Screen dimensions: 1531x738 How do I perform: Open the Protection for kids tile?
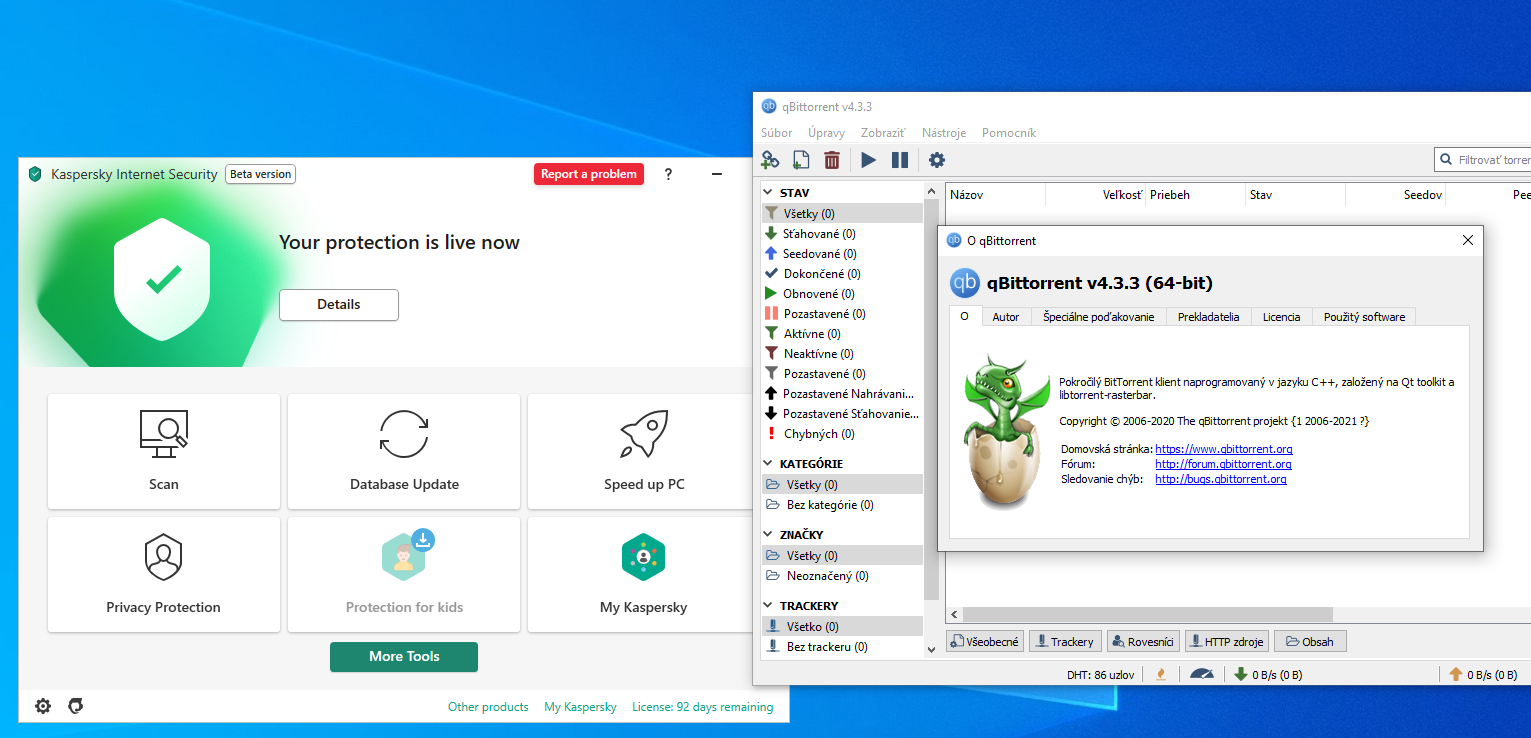[404, 574]
